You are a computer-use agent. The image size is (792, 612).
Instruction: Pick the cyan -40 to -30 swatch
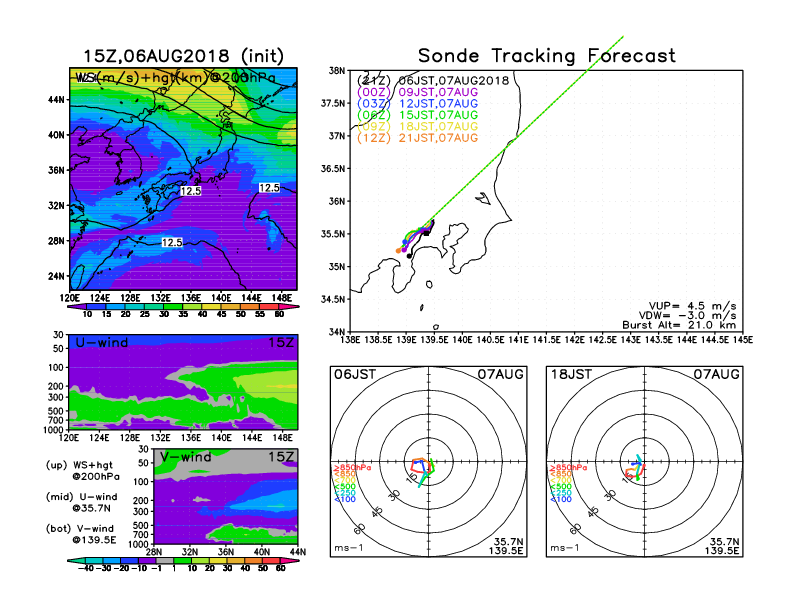(x=94, y=560)
